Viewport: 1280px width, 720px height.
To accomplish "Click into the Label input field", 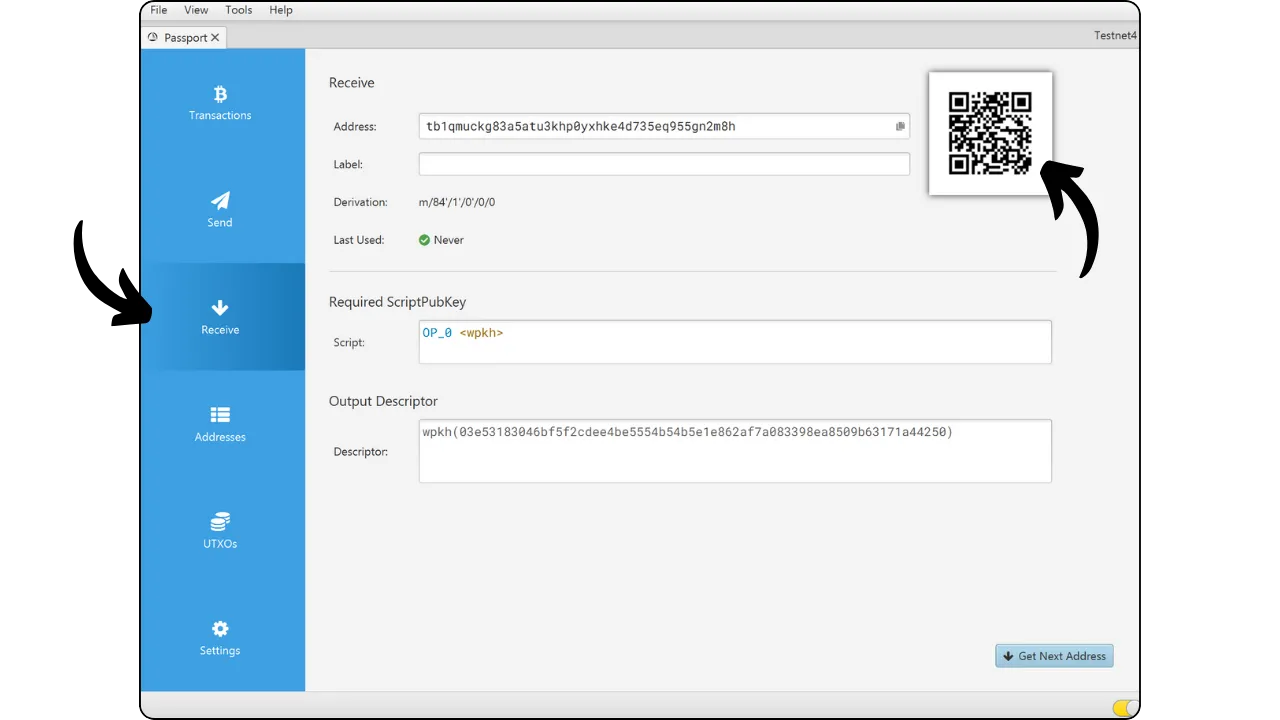I will pyautogui.click(x=664, y=164).
